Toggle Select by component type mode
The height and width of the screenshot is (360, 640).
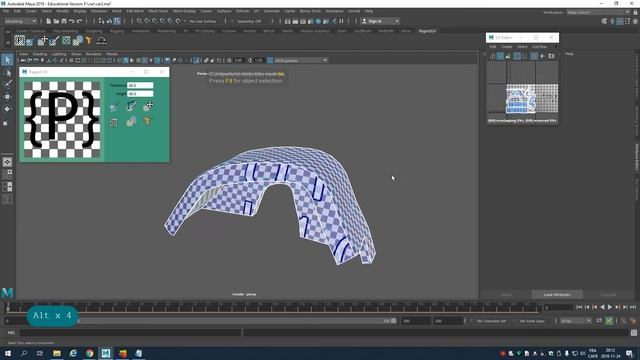(x=117, y=21)
